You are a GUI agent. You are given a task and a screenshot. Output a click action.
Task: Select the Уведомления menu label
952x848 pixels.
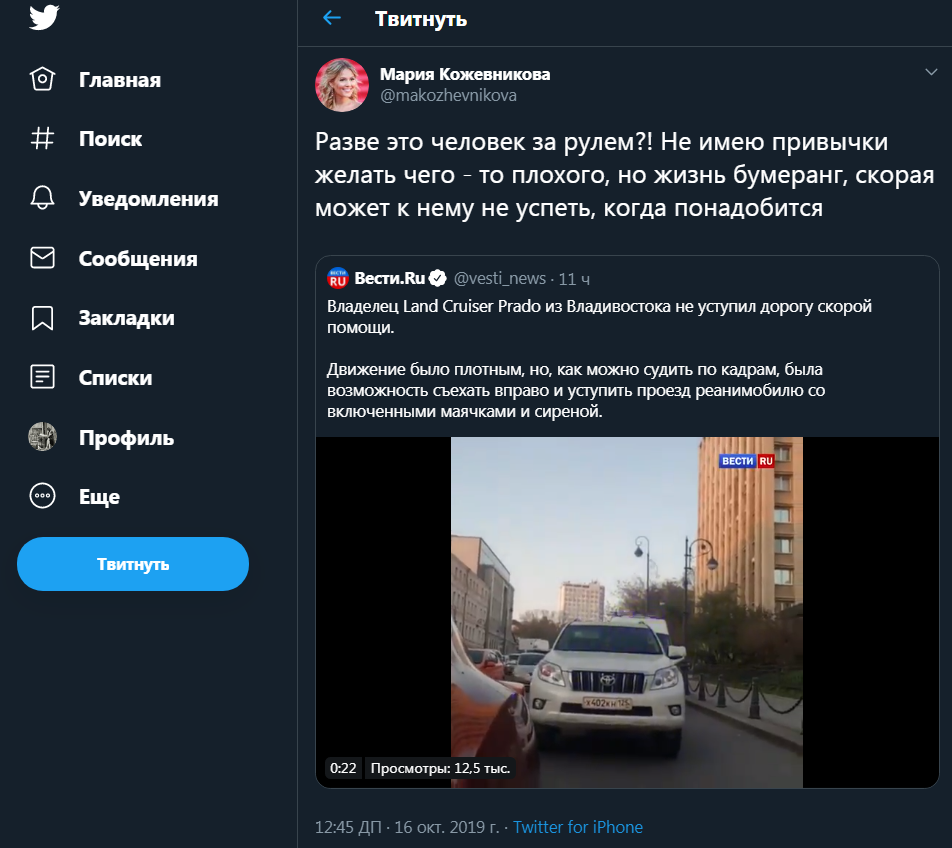148,198
